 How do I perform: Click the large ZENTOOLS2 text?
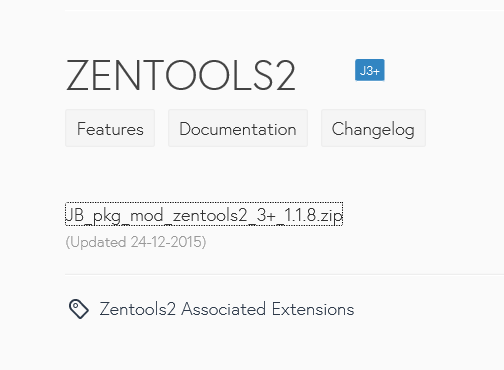(181, 75)
